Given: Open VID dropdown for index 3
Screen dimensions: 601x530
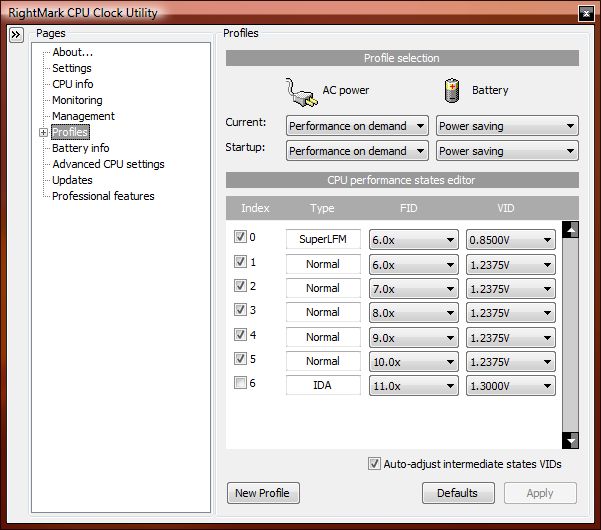Looking at the screenshot, I should tap(511, 313).
